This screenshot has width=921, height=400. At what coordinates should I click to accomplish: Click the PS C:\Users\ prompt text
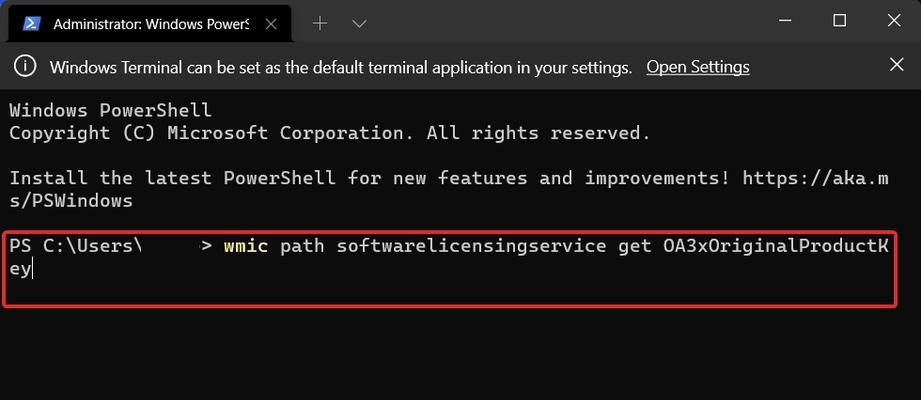coord(76,246)
